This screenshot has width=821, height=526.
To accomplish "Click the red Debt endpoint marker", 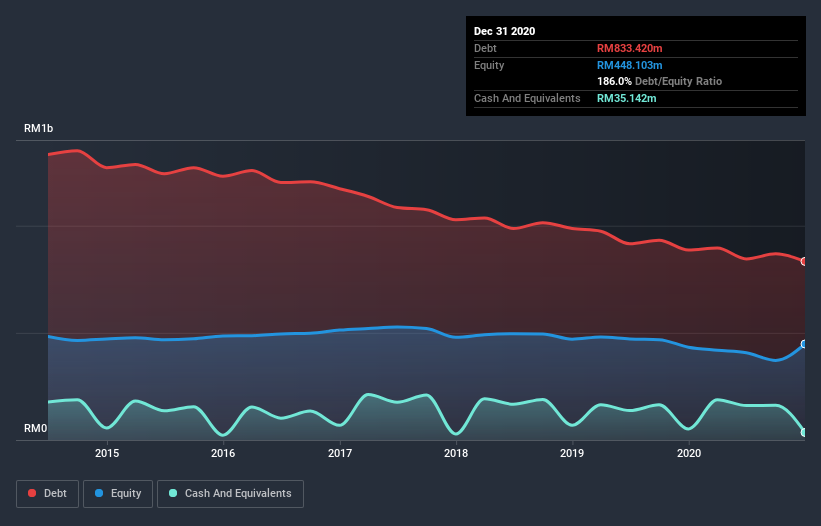I will click(804, 261).
